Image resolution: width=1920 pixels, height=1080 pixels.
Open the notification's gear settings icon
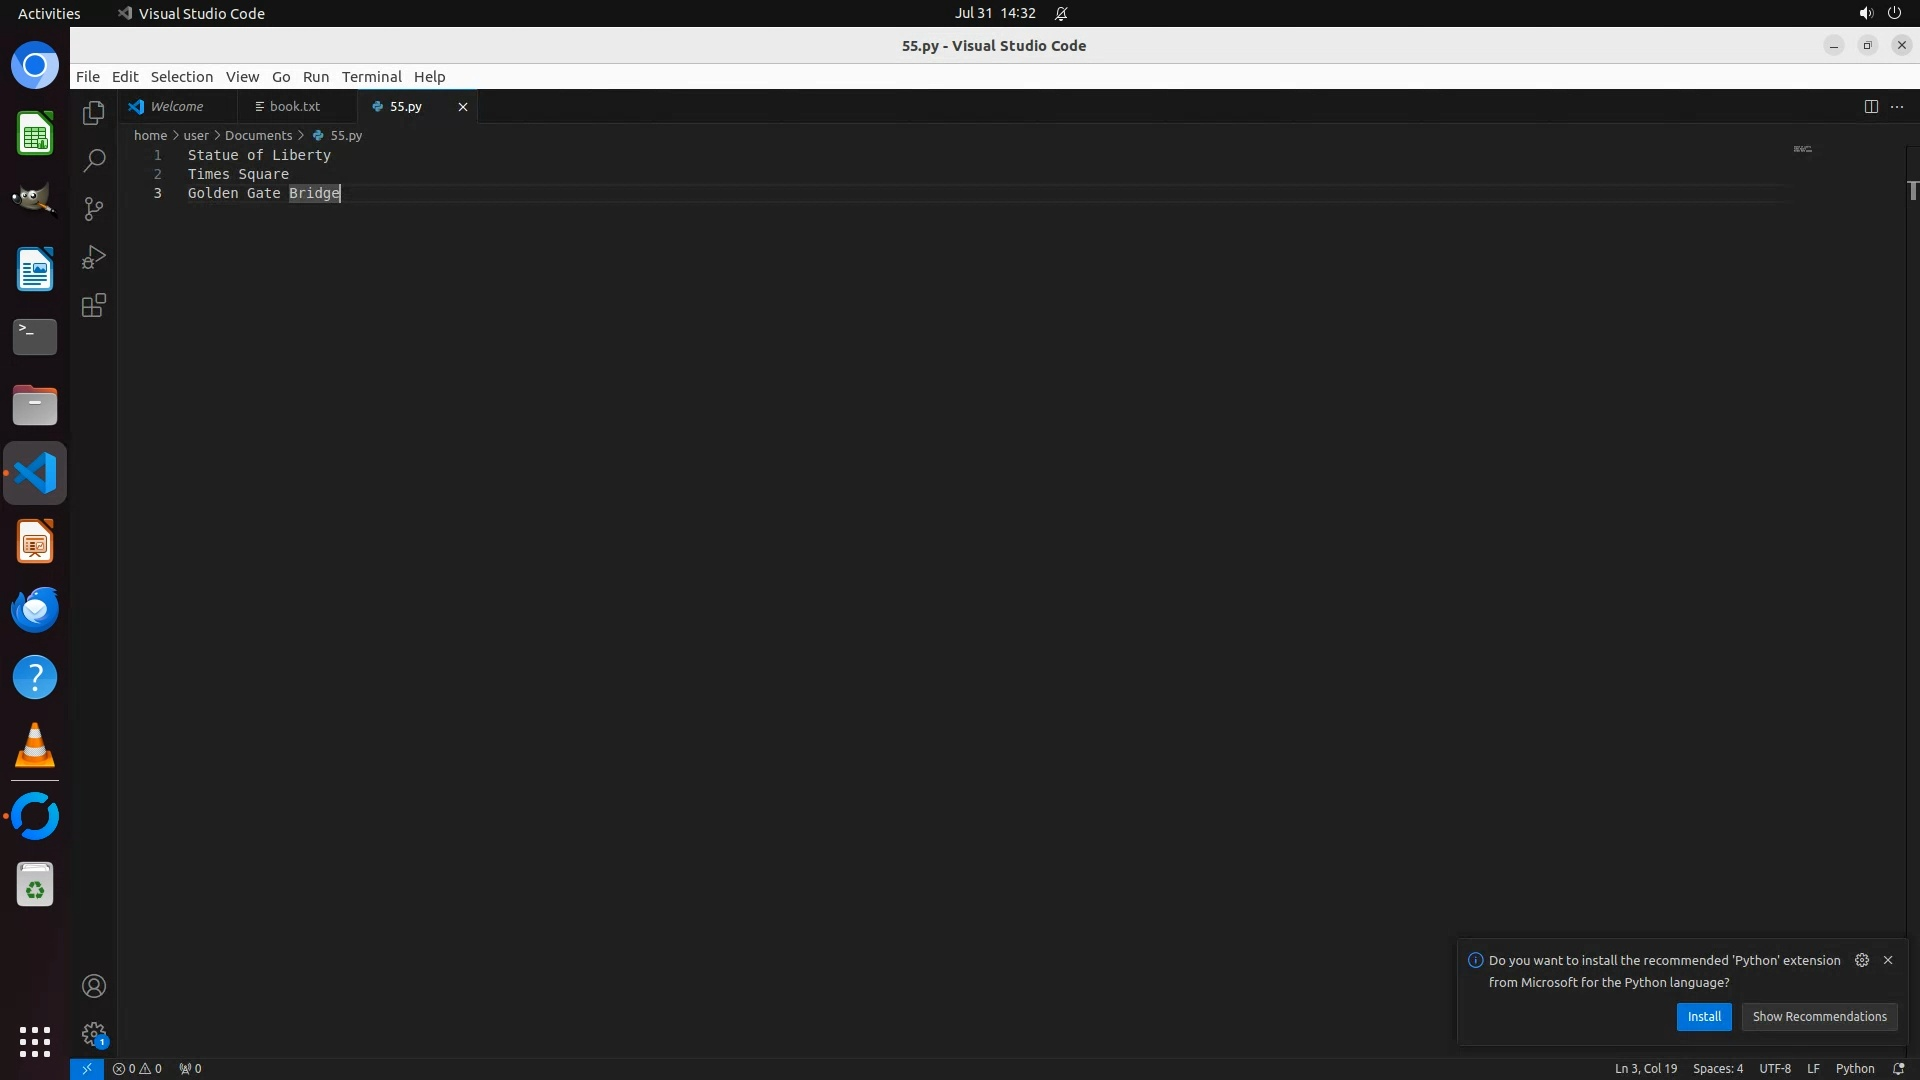(1861, 960)
